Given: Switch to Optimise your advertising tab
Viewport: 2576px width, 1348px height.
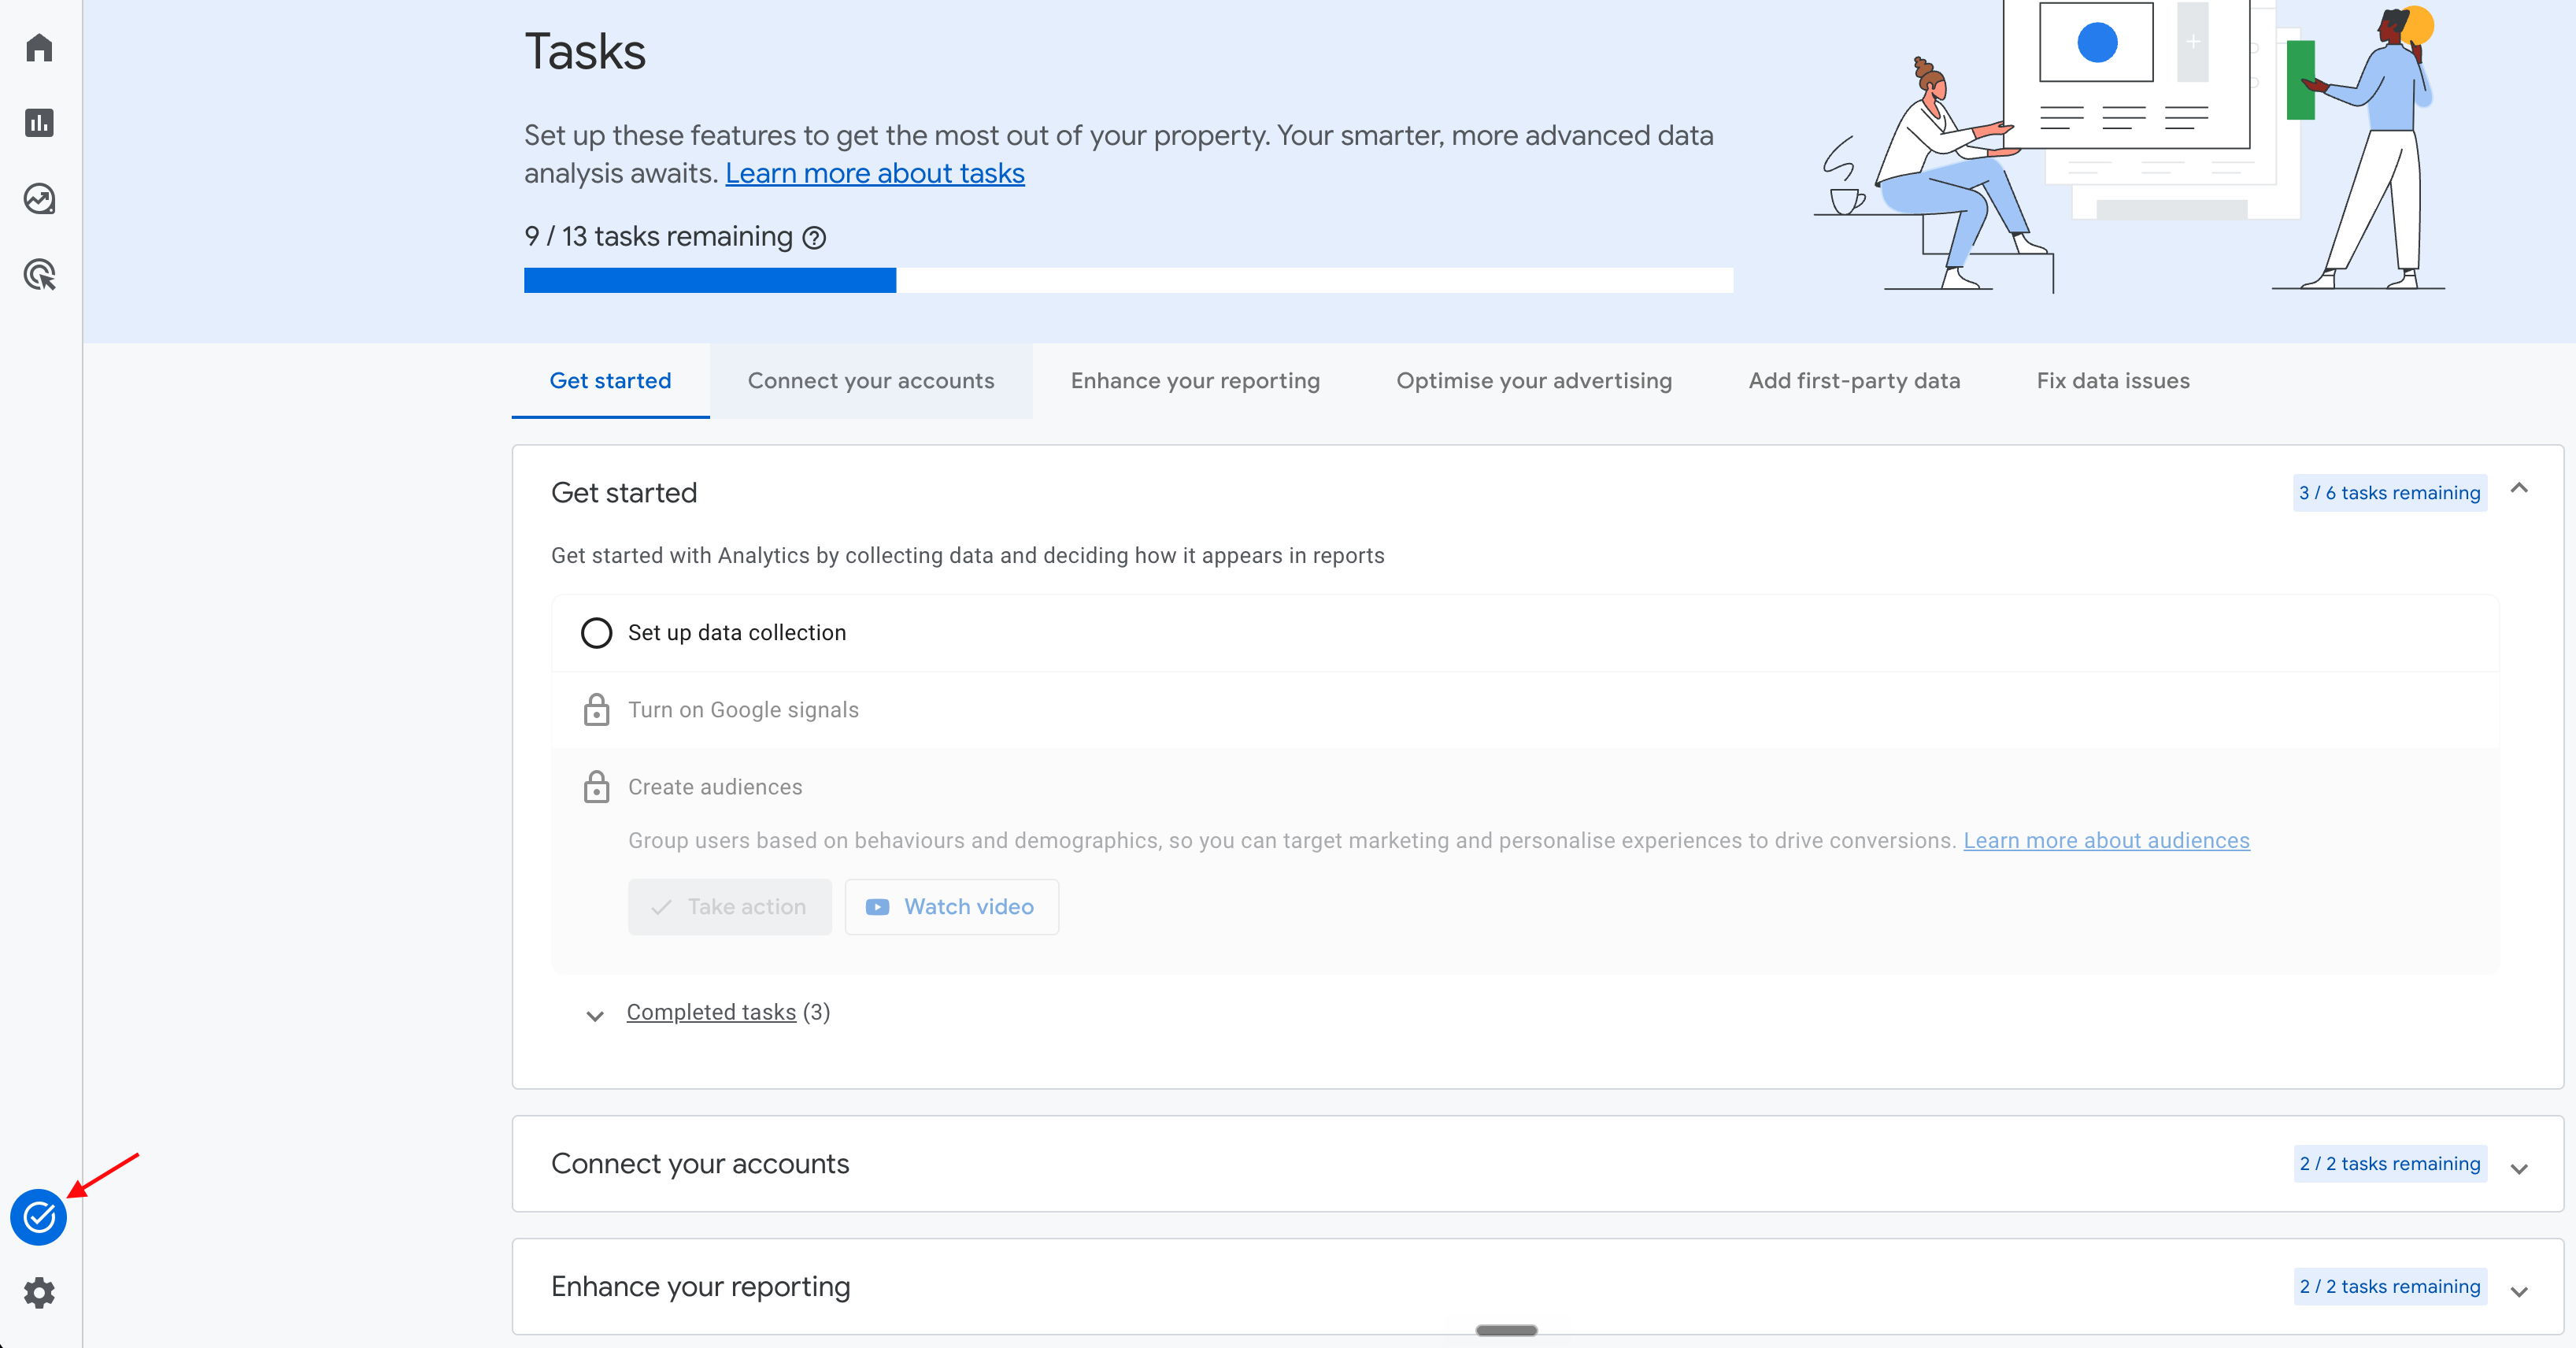Looking at the screenshot, I should tap(1534, 381).
